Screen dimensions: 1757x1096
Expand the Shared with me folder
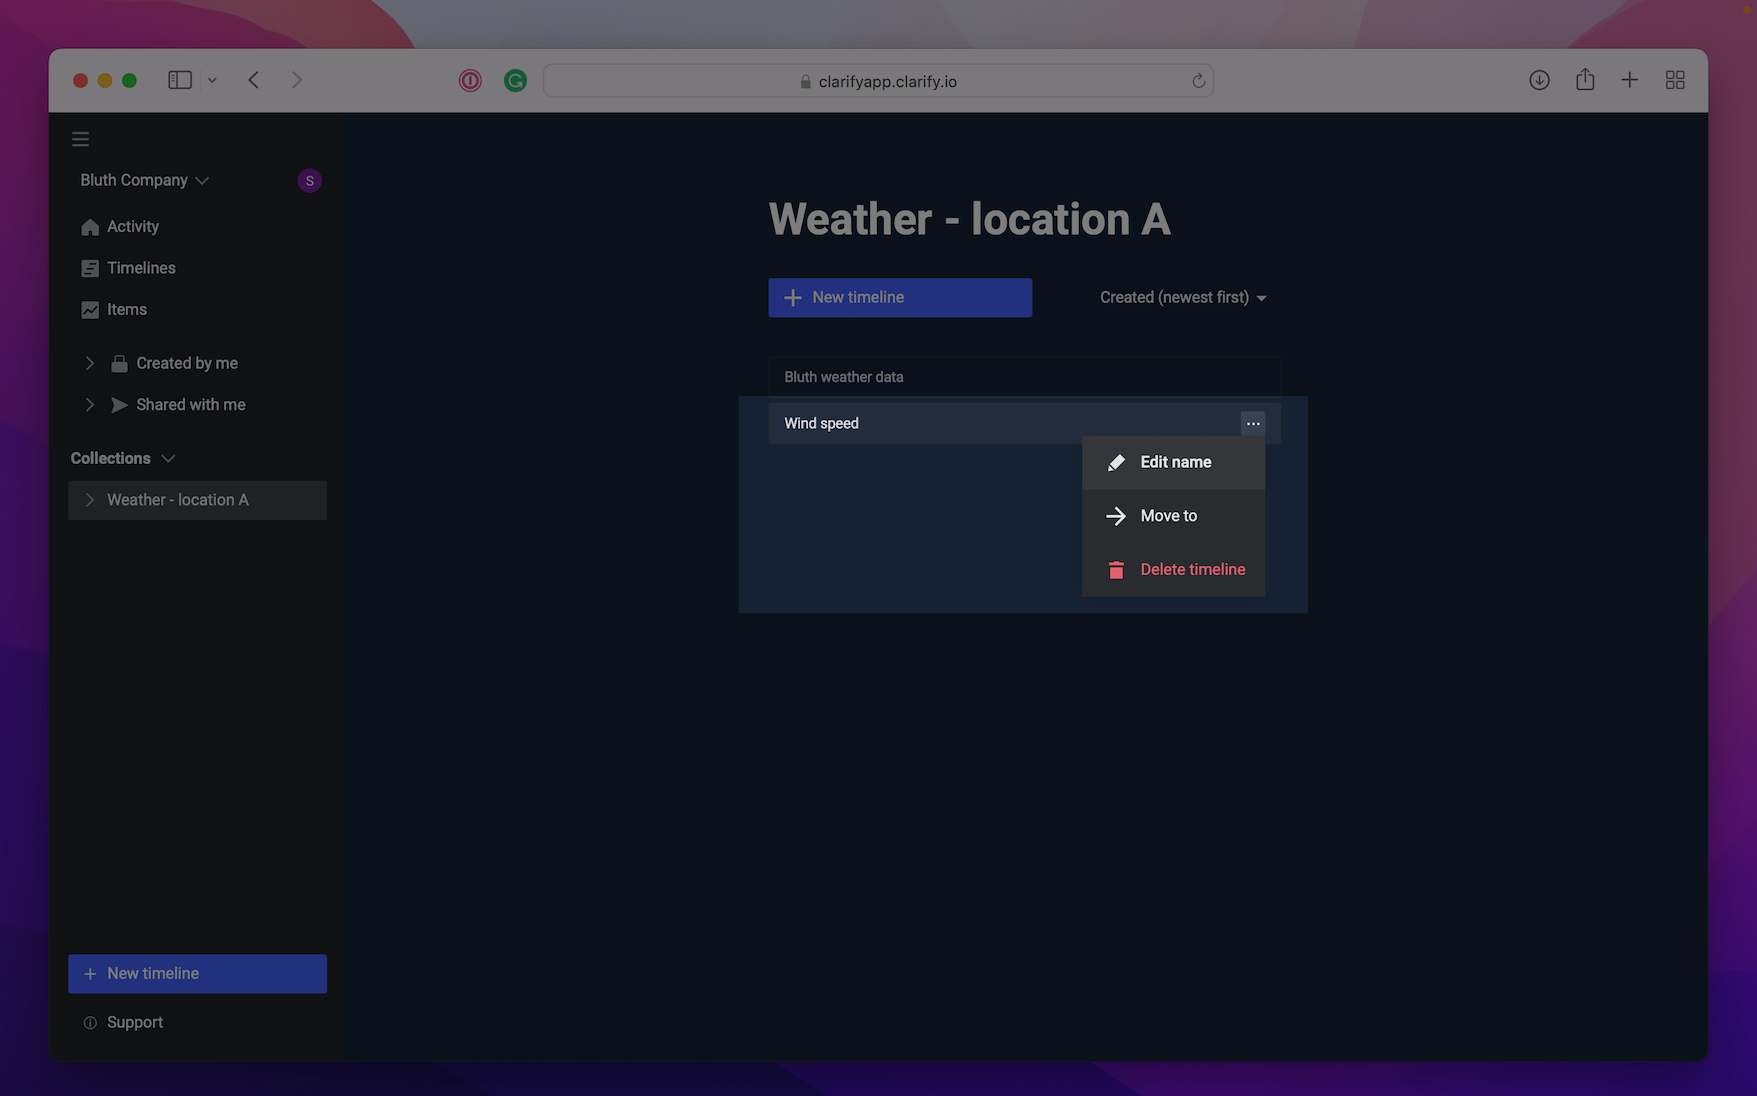point(90,405)
